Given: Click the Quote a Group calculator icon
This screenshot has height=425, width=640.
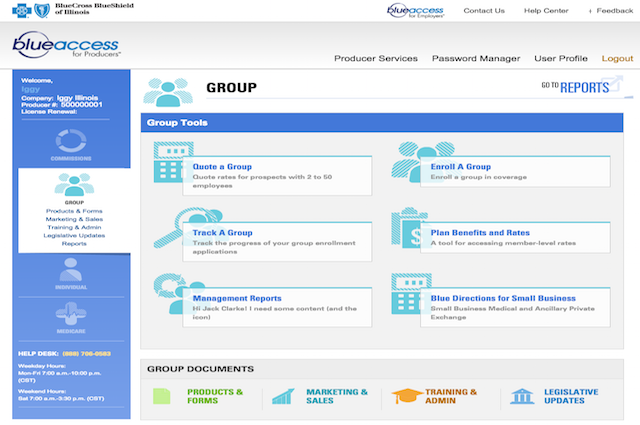Looking at the screenshot, I should [x=166, y=165].
